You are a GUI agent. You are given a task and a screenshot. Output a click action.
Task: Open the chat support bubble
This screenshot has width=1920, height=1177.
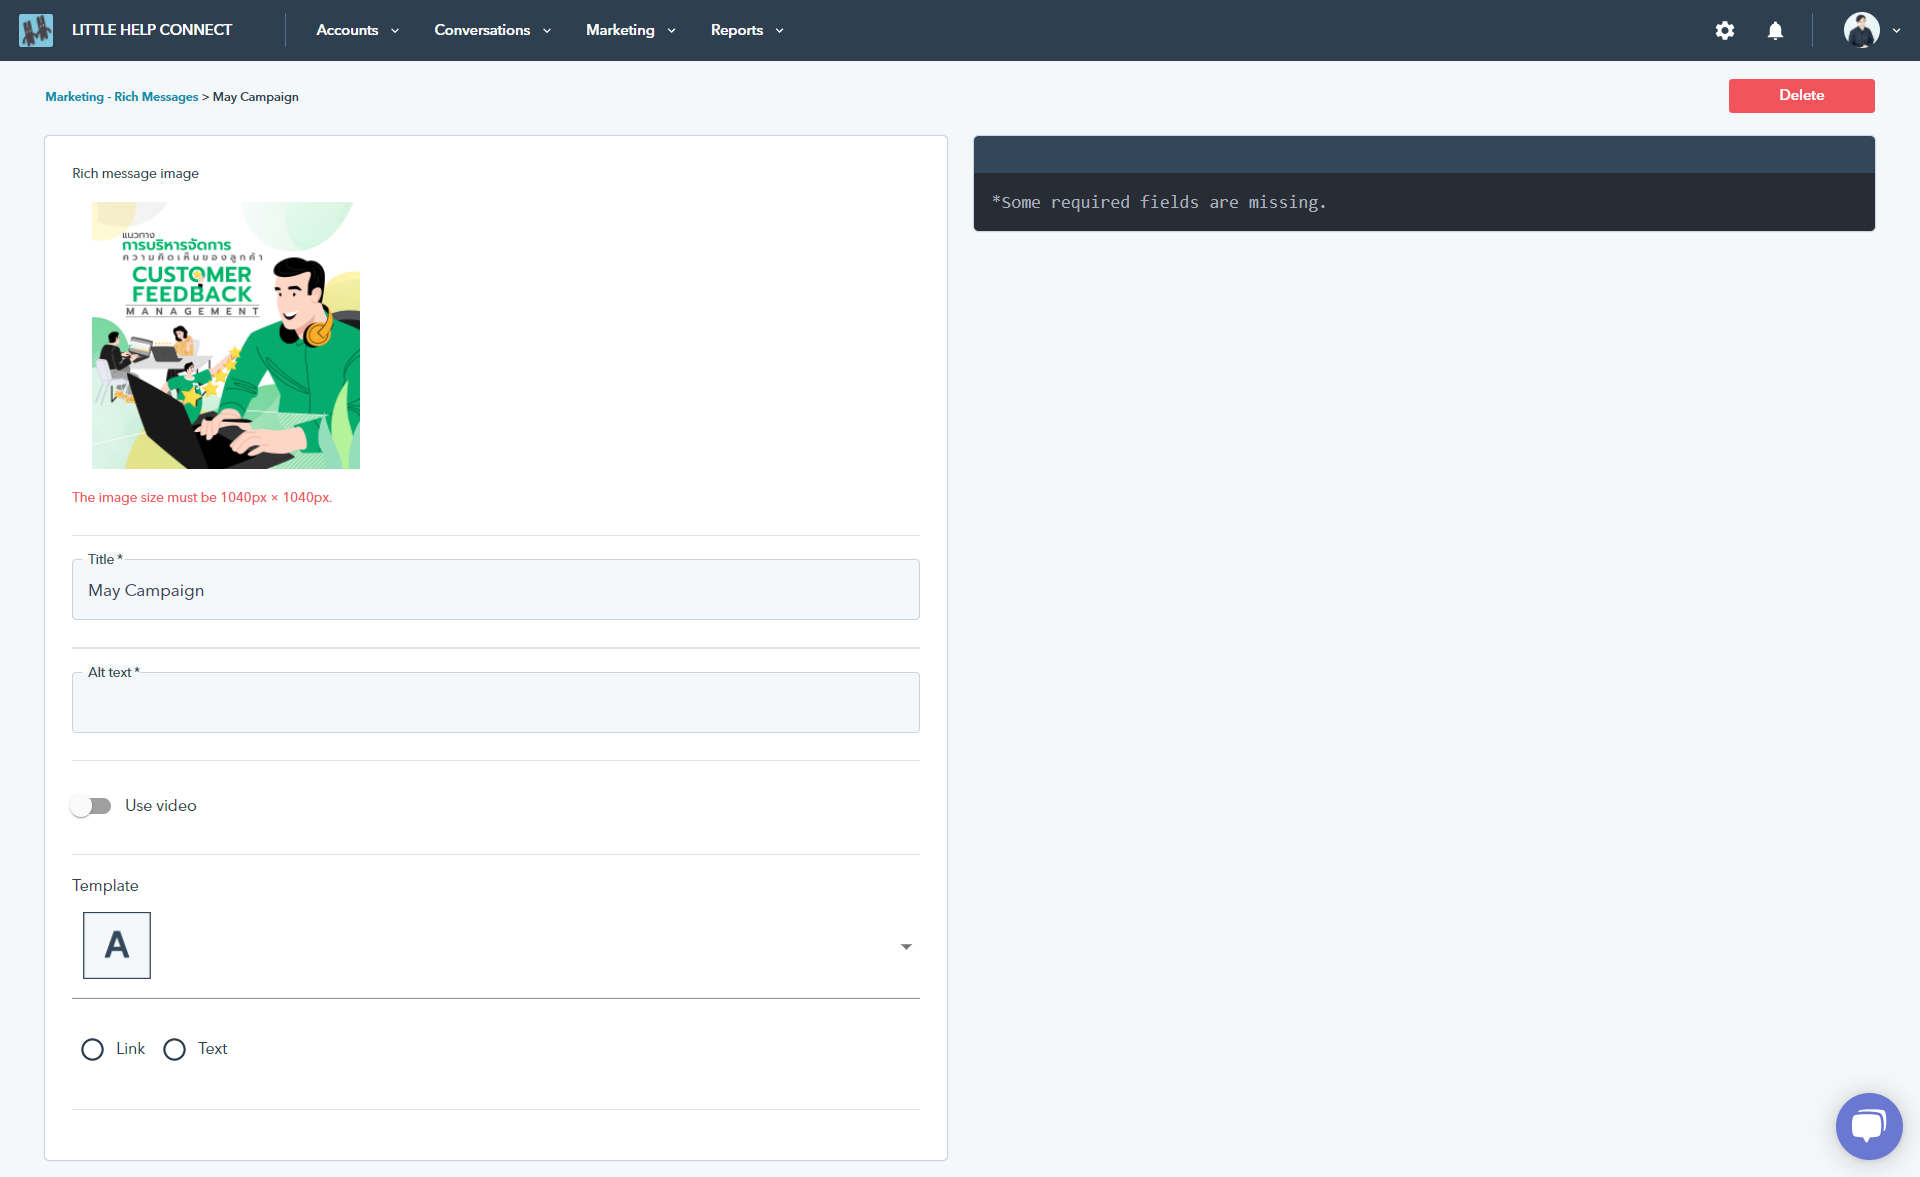pyautogui.click(x=1868, y=1126)
